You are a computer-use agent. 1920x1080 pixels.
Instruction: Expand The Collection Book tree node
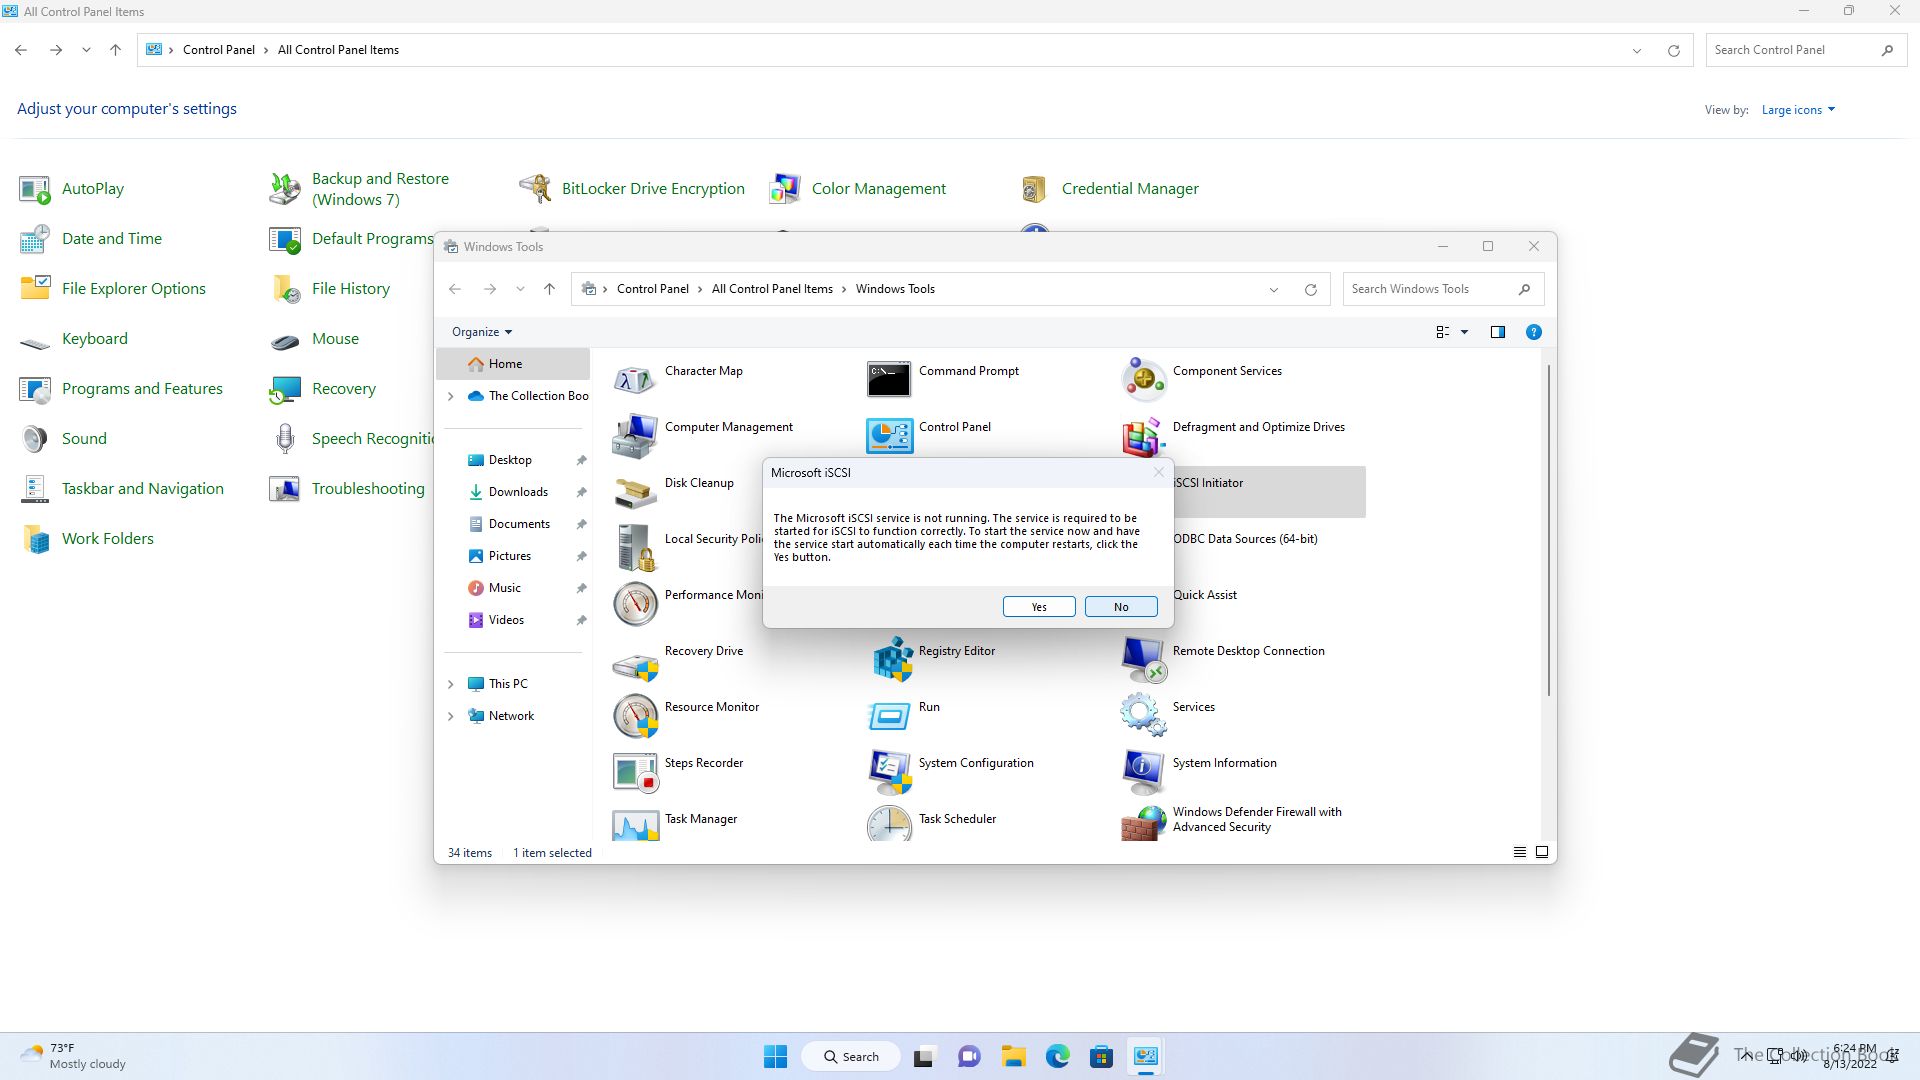450,396
